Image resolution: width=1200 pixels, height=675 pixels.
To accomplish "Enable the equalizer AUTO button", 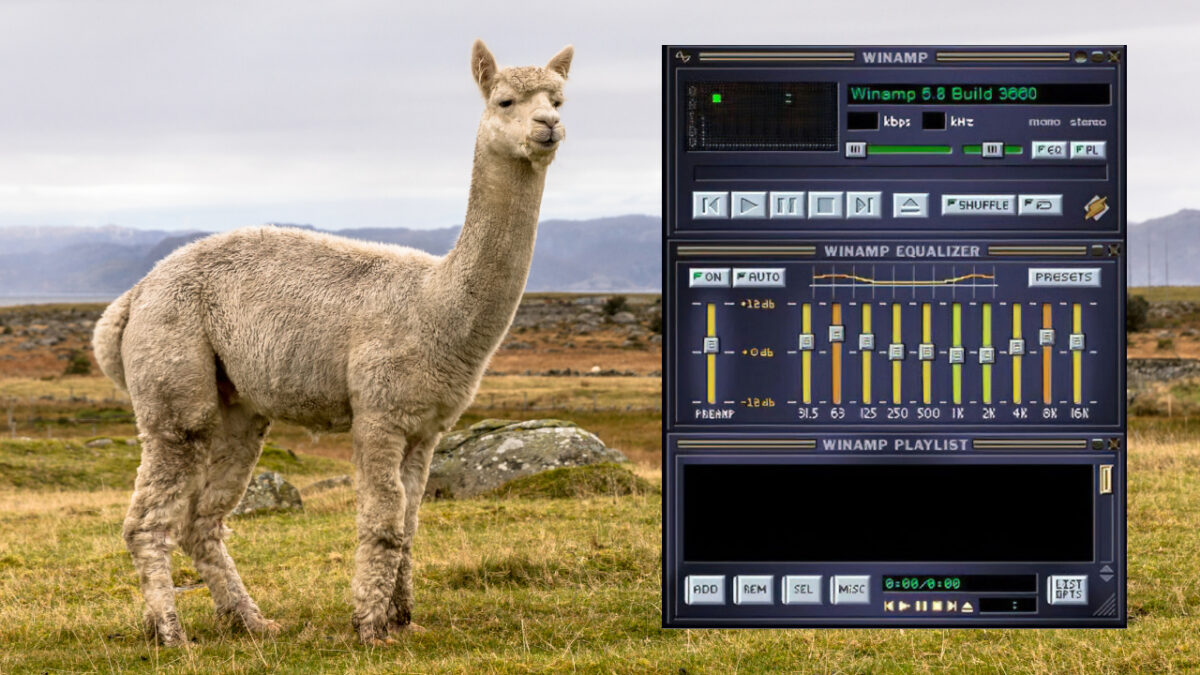I will point(759,277).
